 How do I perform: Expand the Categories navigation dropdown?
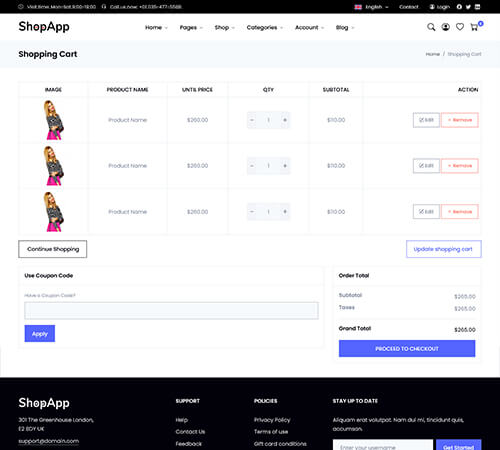tap(265, 27)
